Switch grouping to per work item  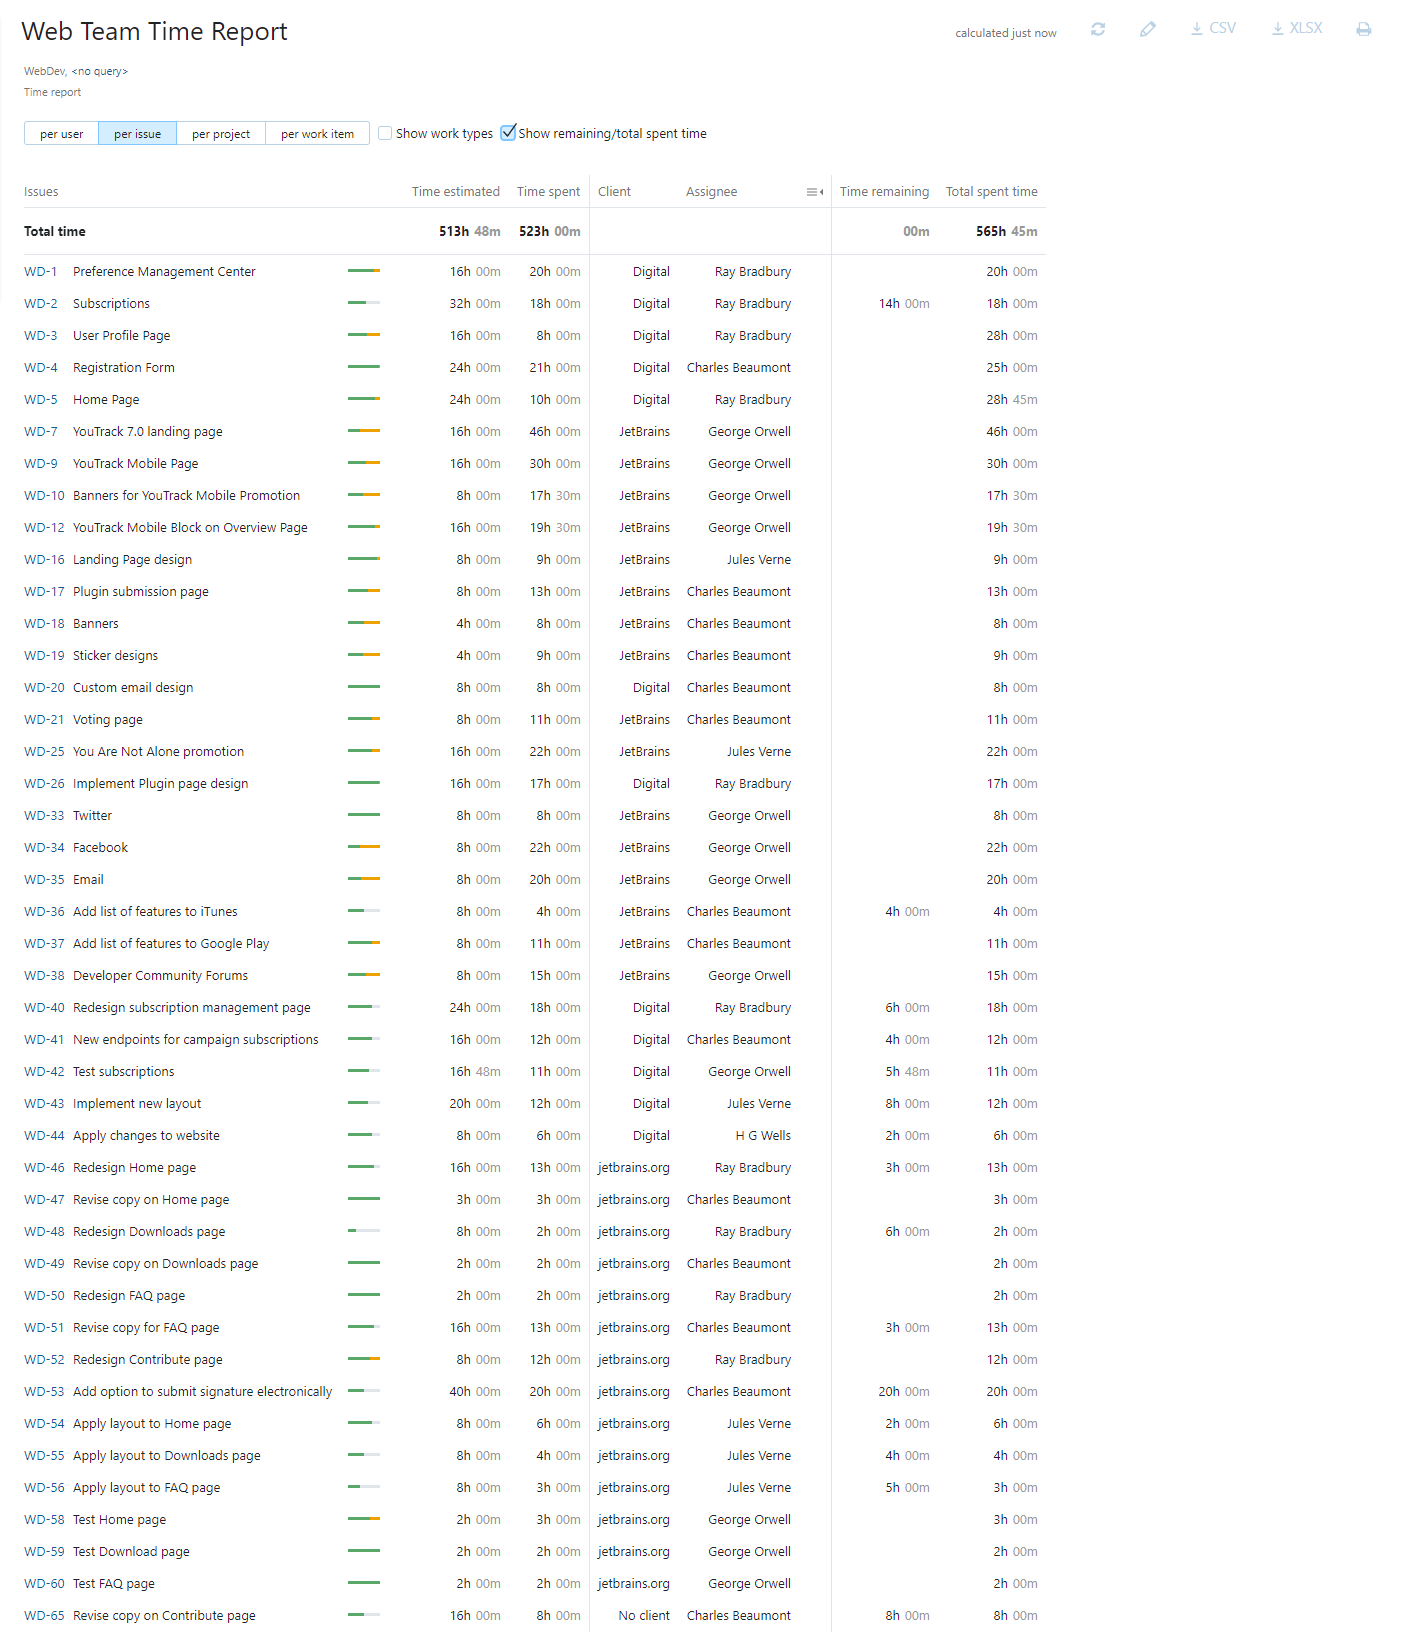click(317, 134)
